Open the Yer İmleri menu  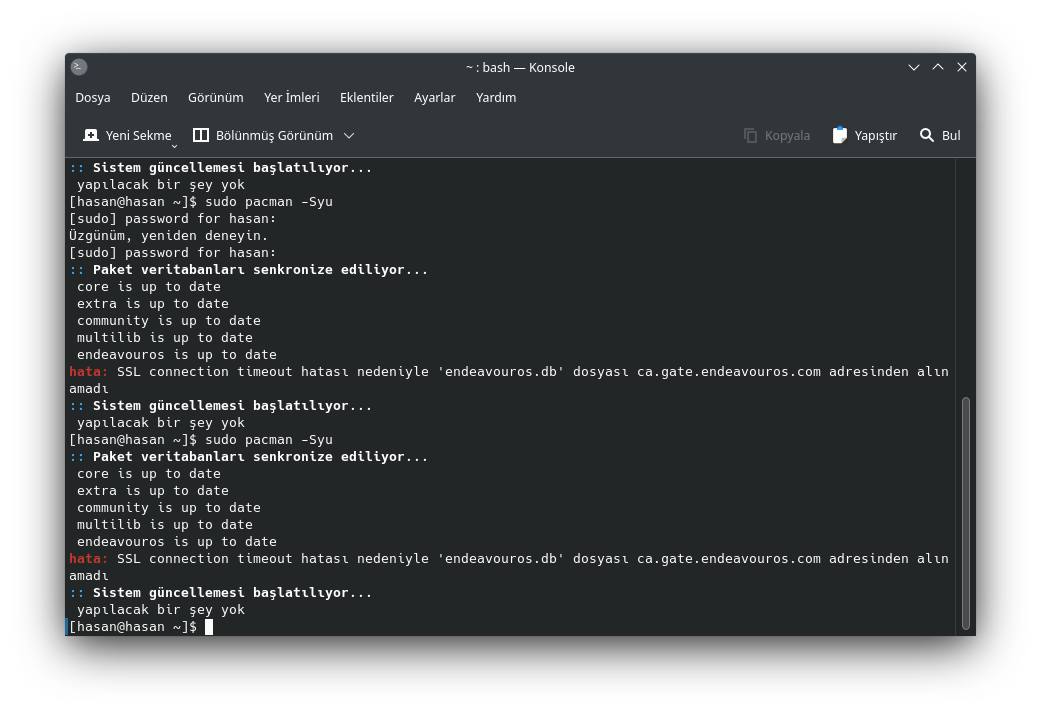pyautogui.click(x=291, y=98)
